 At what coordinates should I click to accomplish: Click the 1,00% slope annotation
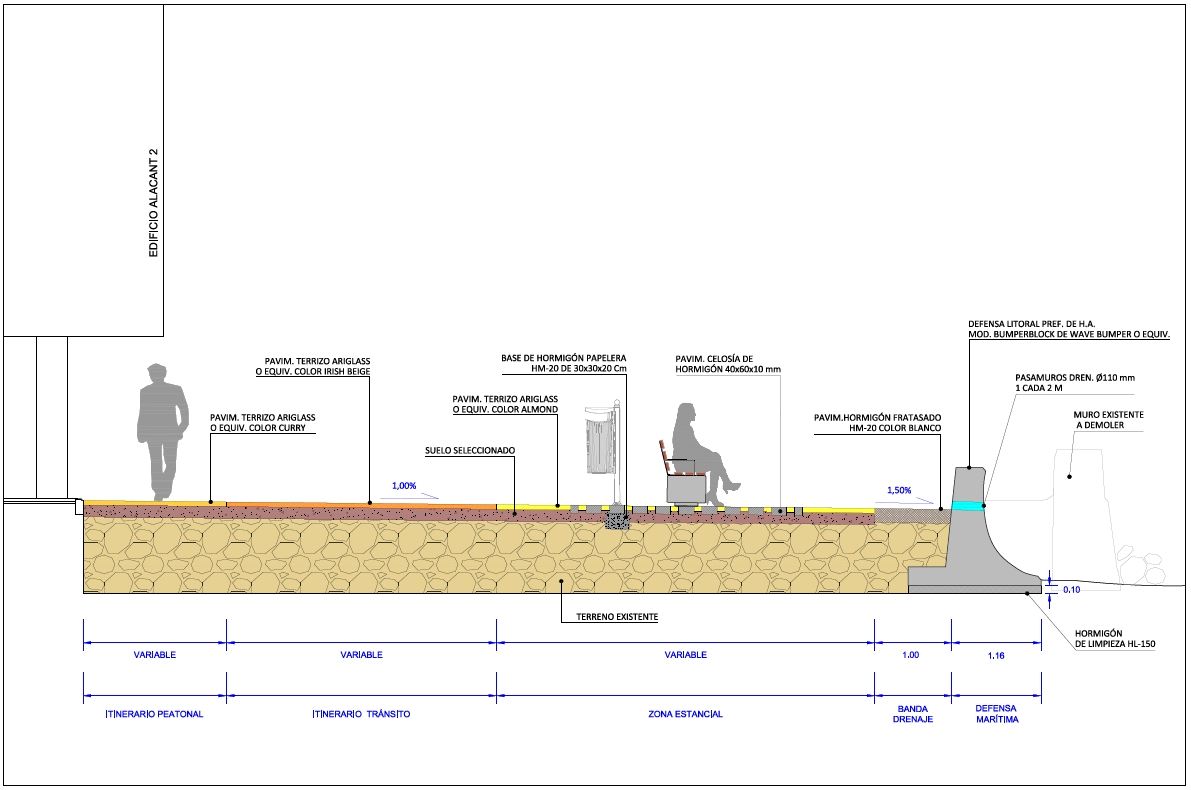[403, 486]
